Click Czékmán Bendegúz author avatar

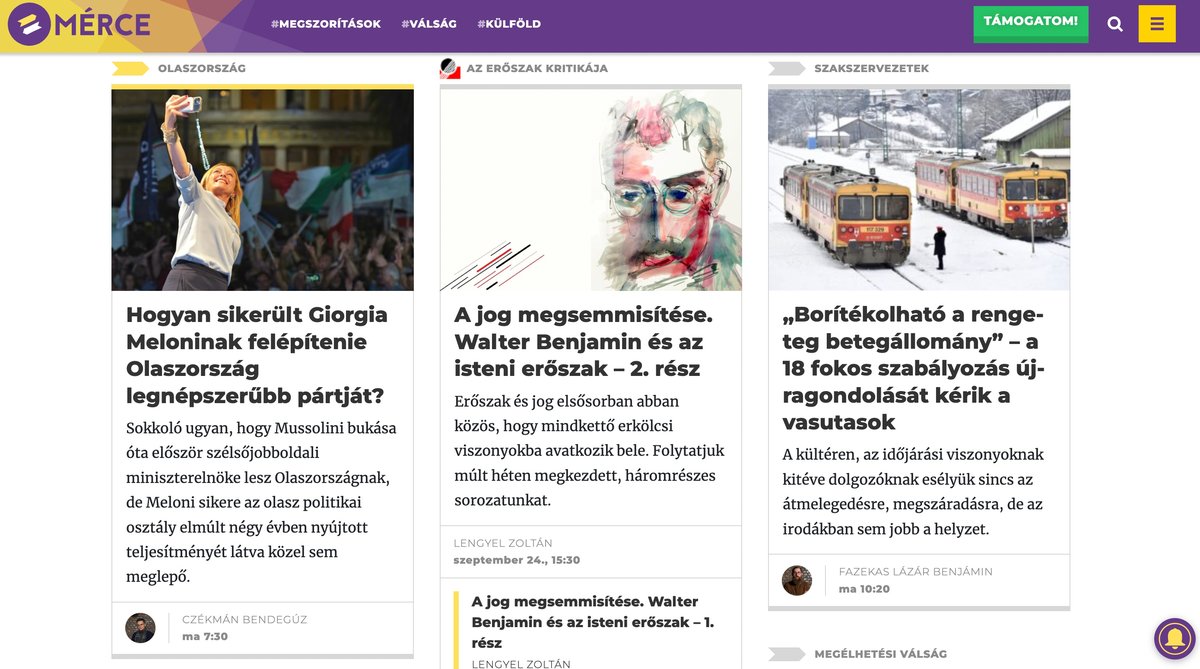coord(140,628)
